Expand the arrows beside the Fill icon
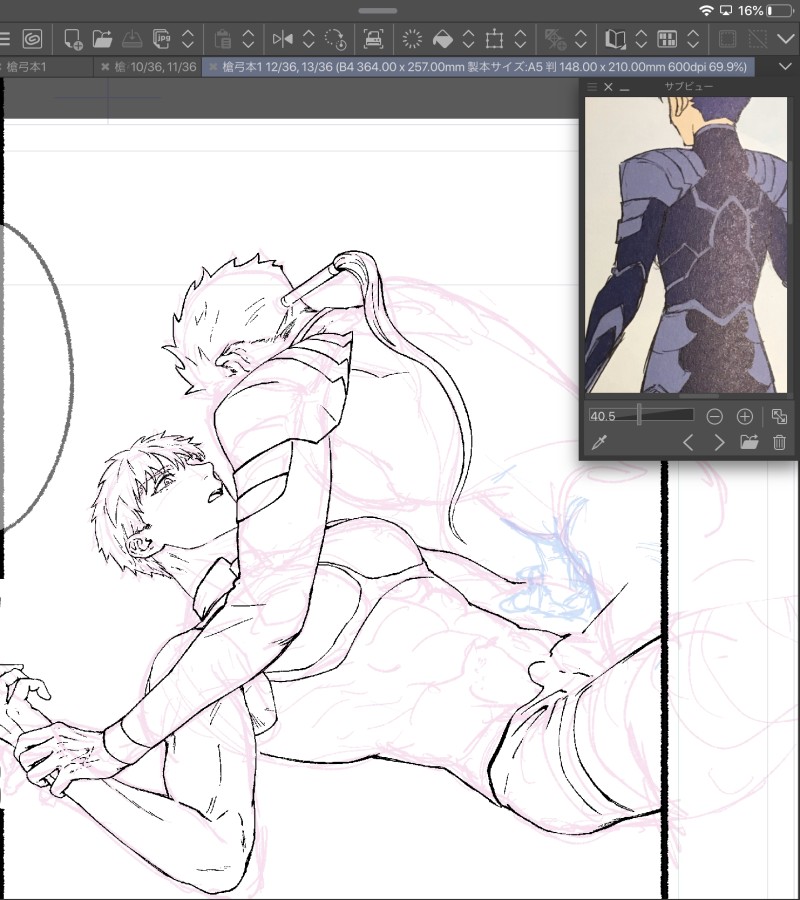This screenshot has width=800, height=900. pyautogui.click(x=468, y=39)
